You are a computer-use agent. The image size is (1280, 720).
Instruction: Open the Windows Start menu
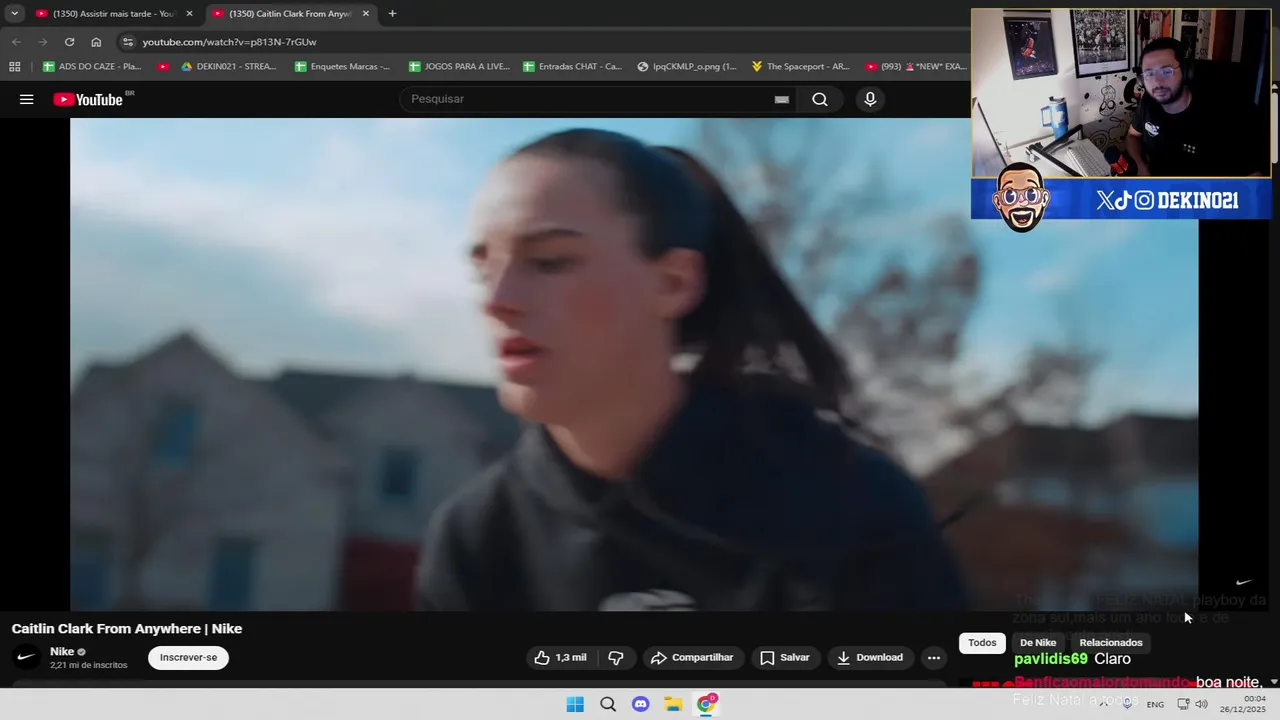(575, 704)
